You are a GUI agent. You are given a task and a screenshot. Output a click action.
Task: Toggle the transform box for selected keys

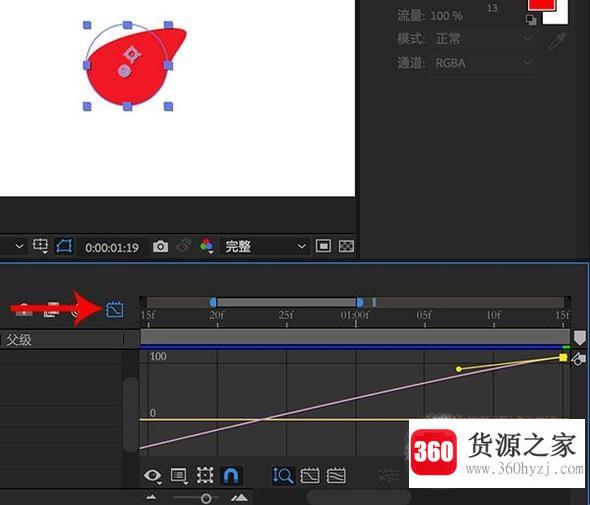click(x=205, y=476)
